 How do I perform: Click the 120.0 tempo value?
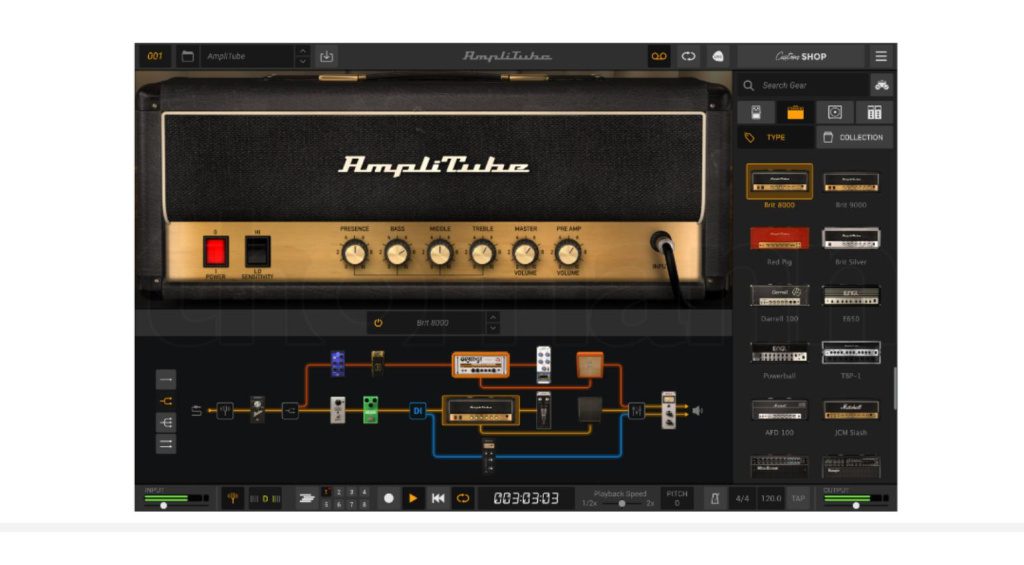[x=771, y=498]
